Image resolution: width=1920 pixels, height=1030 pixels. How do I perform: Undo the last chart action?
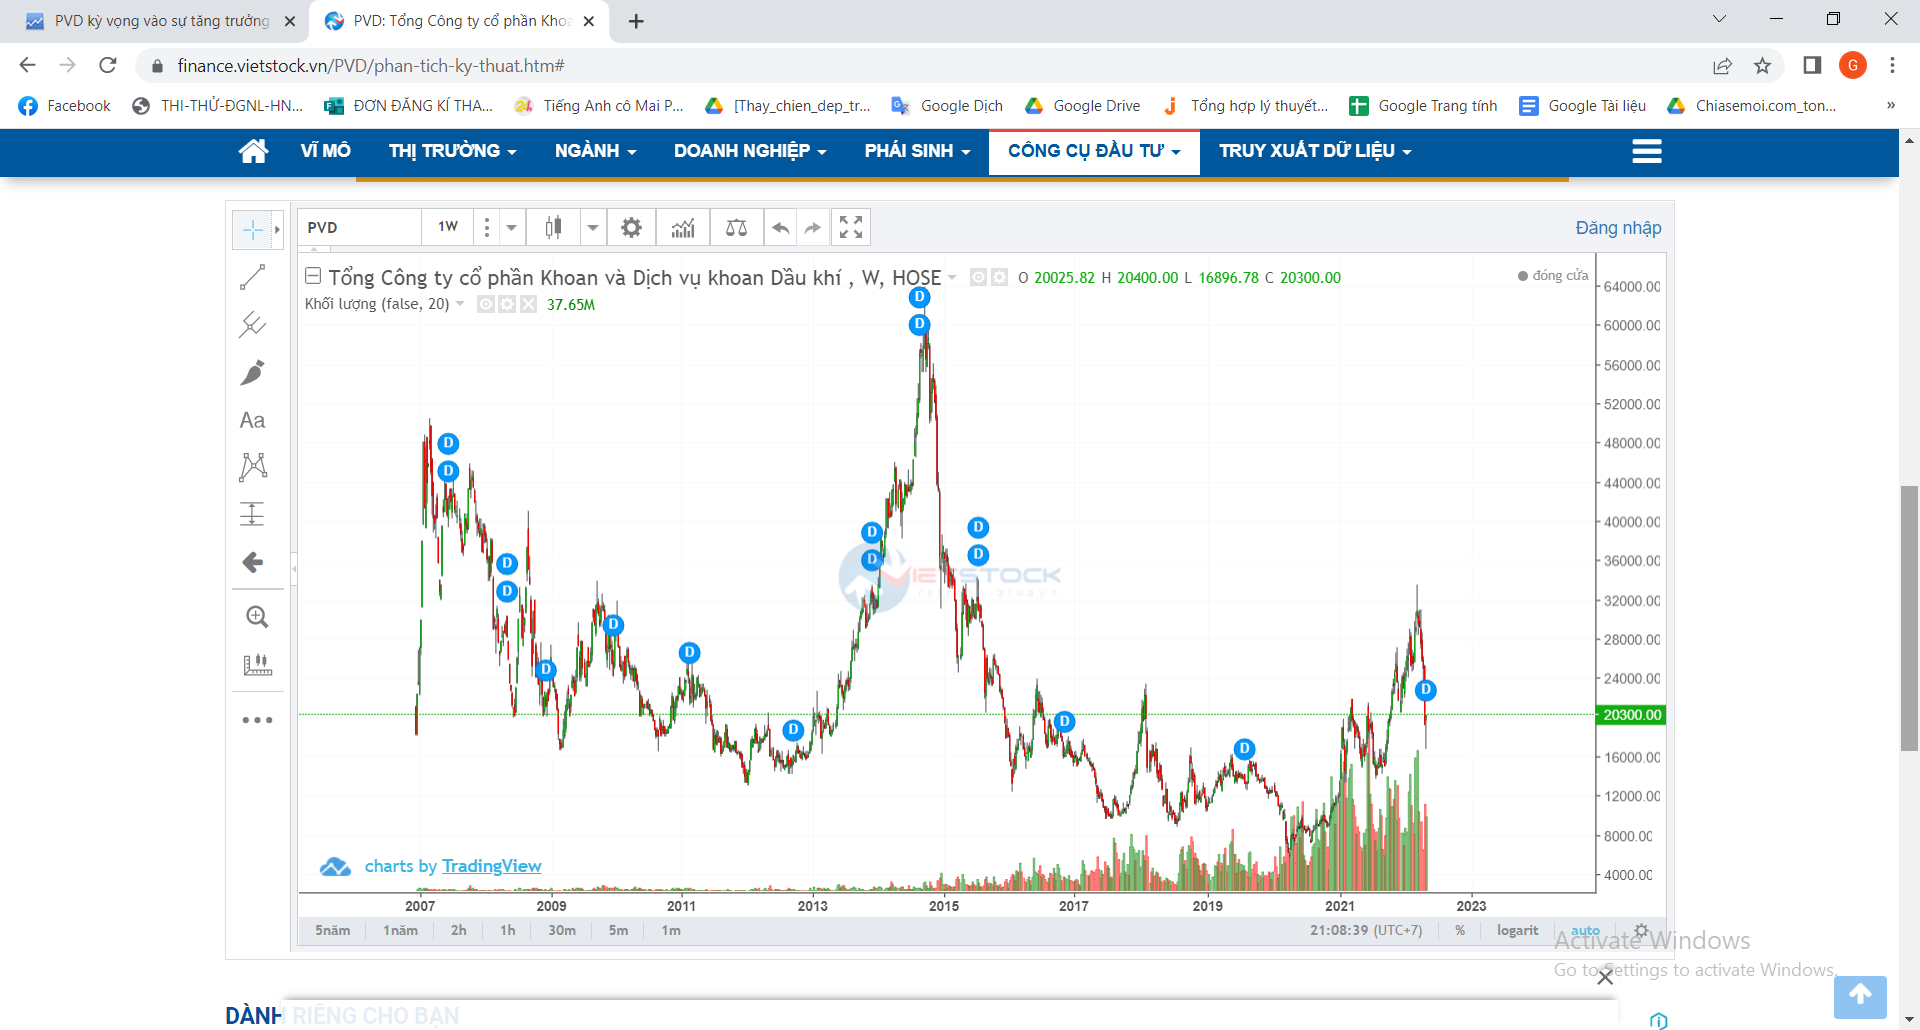coord(781,228)
